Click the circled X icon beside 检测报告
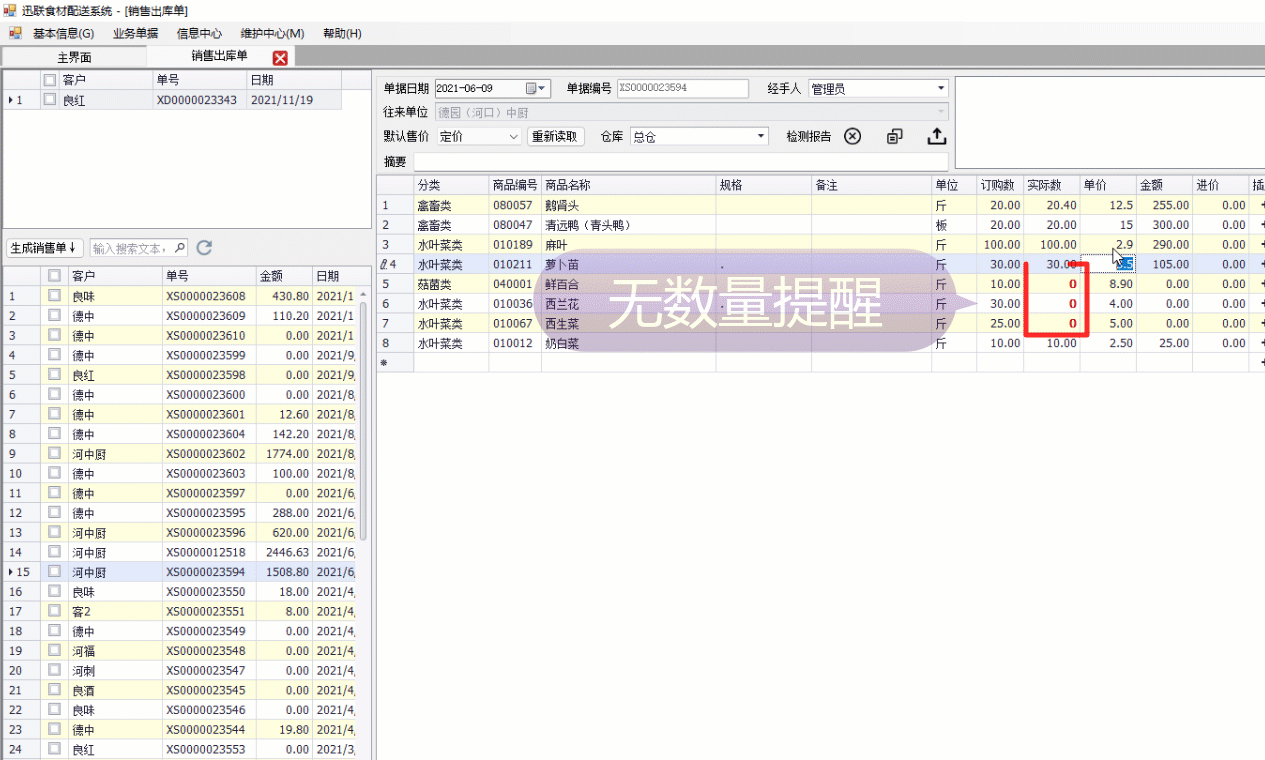This screenshot has height=760, width=1265. [852, 136]
